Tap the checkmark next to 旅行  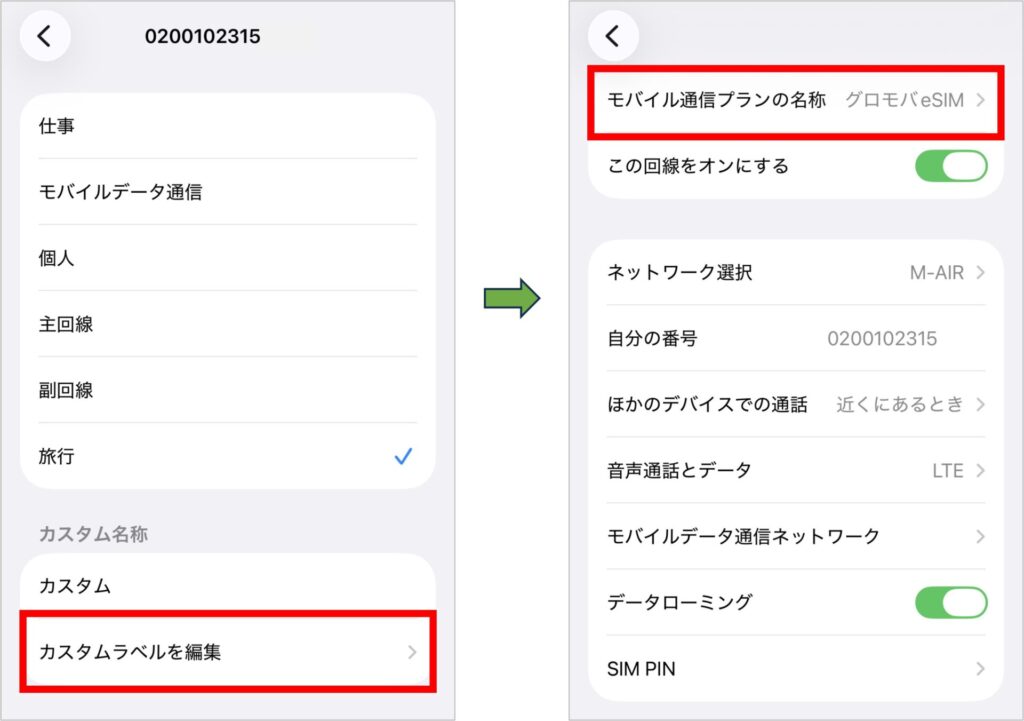point(404,457)
